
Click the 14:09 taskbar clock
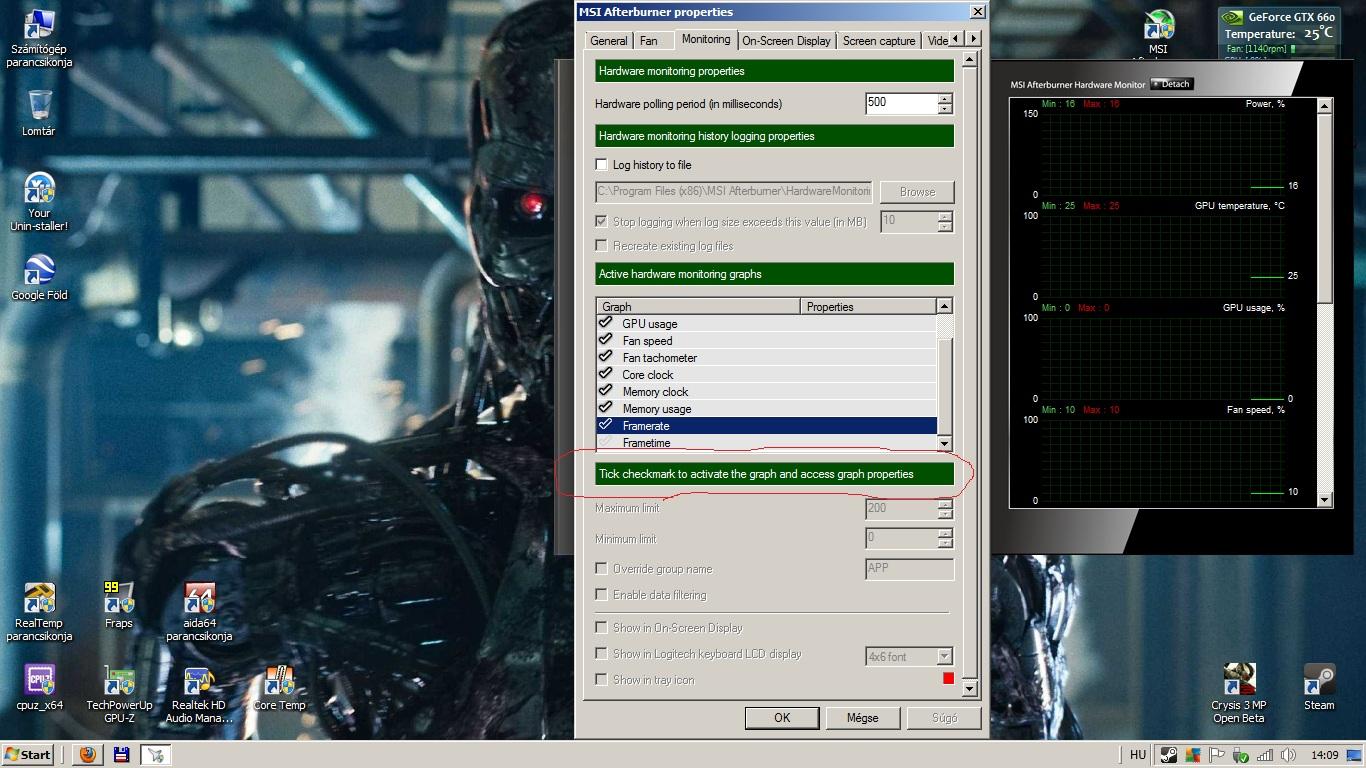pyautogui.click(x=1324, y=755)
